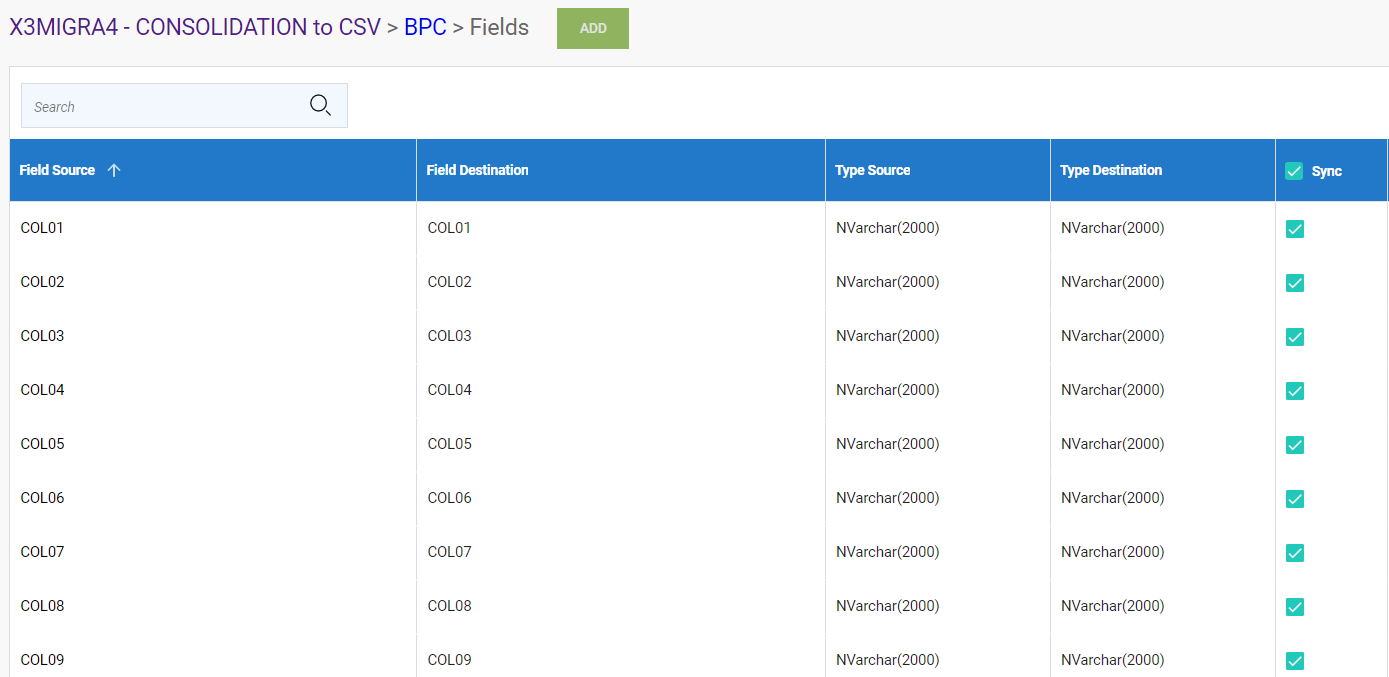Click Type Source NVarchar(2000) in COL08 row
Screen dimensions: 1389x677
coord(887,606)
